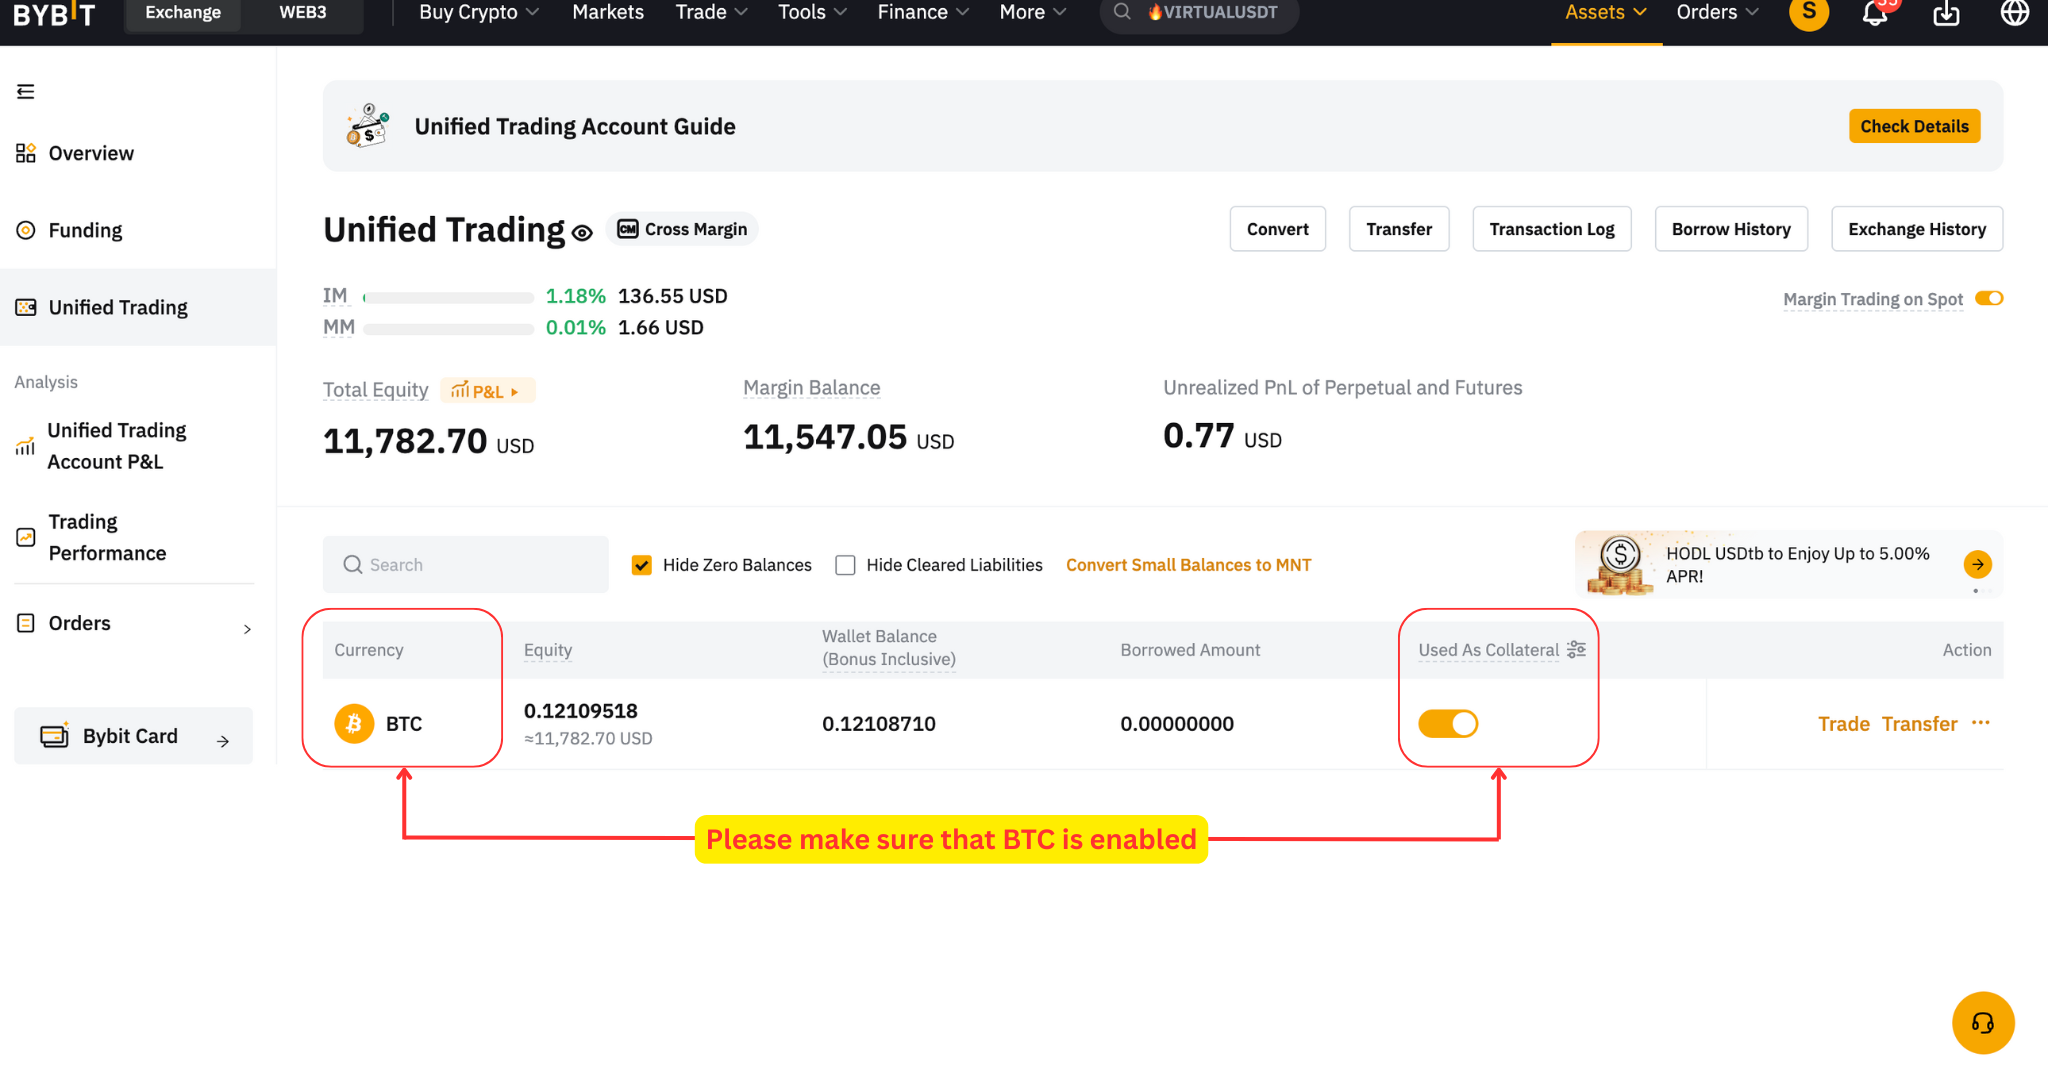Click the Wallet Balance column header
Screen dimensions: 2048x1066
click(888, 647)
